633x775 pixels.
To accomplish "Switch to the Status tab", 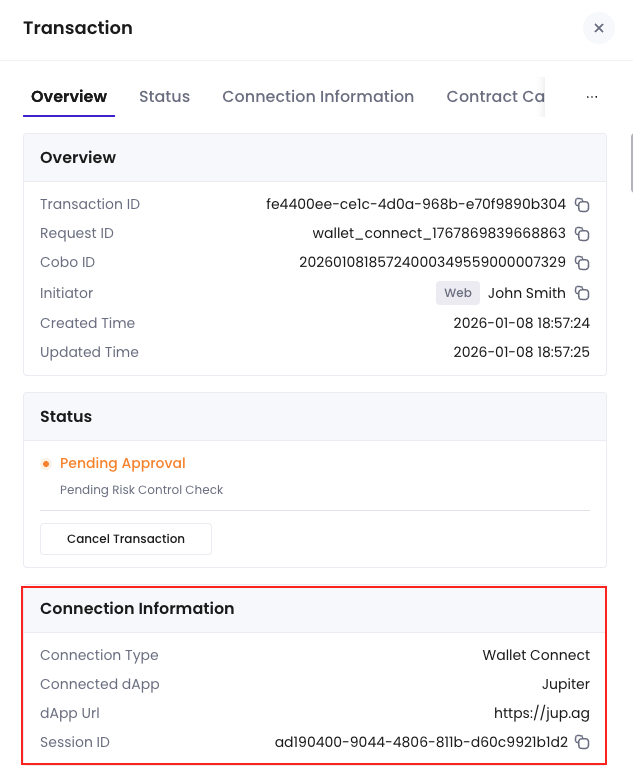I will point(164,97).
